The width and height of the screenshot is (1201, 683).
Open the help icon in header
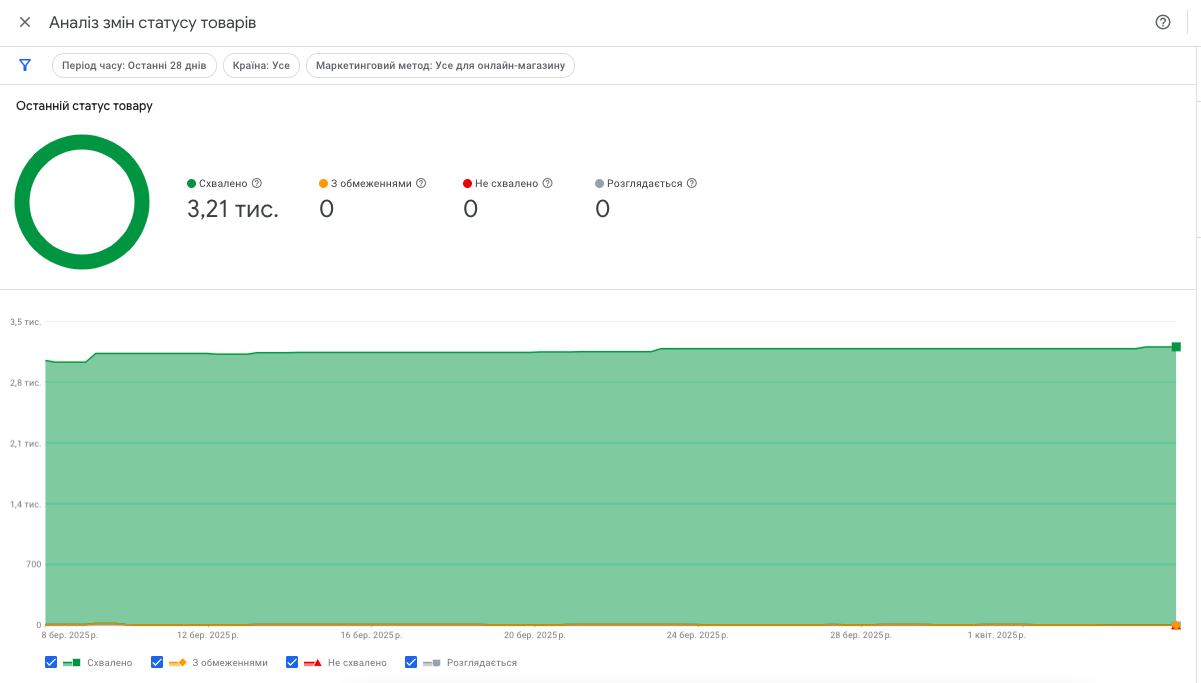coord(1163,22)
